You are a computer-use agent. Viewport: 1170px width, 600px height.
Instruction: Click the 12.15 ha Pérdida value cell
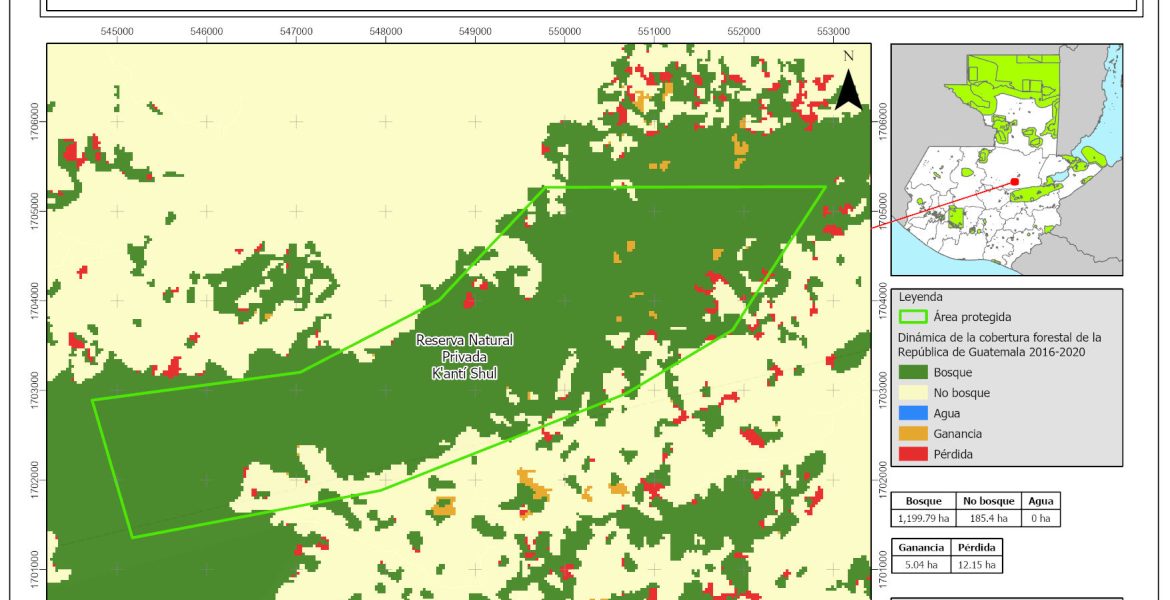coord(975,565)
